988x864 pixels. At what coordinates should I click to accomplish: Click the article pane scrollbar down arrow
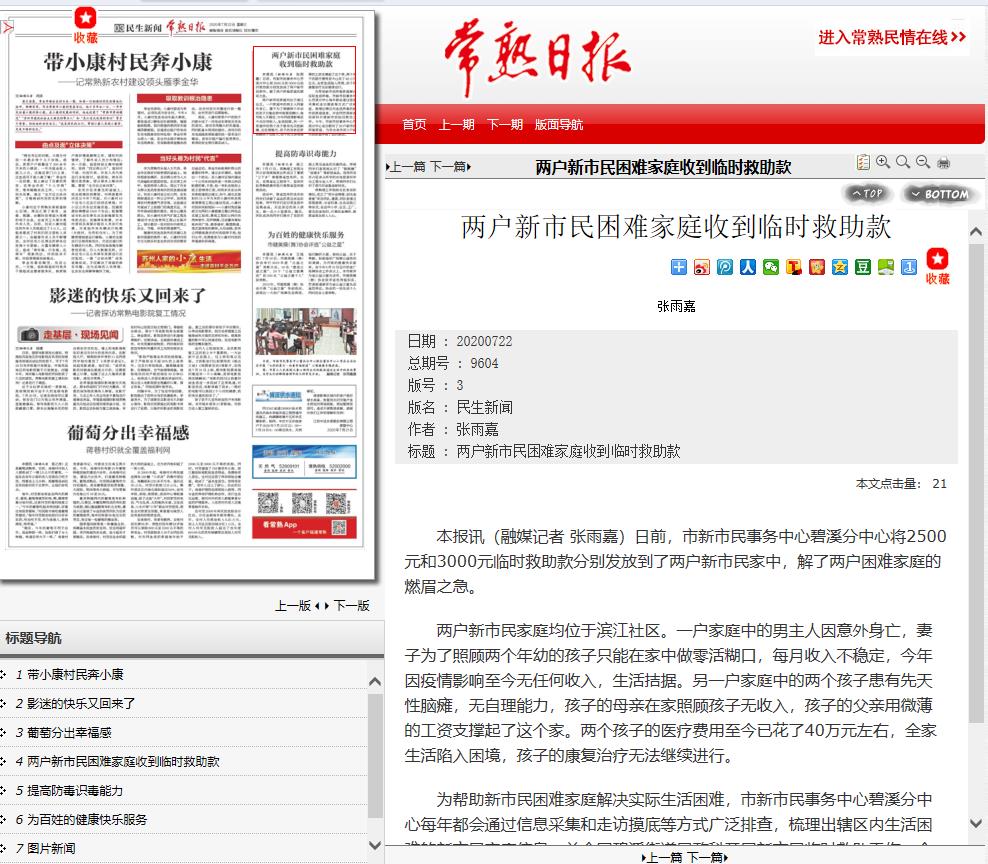976,823
